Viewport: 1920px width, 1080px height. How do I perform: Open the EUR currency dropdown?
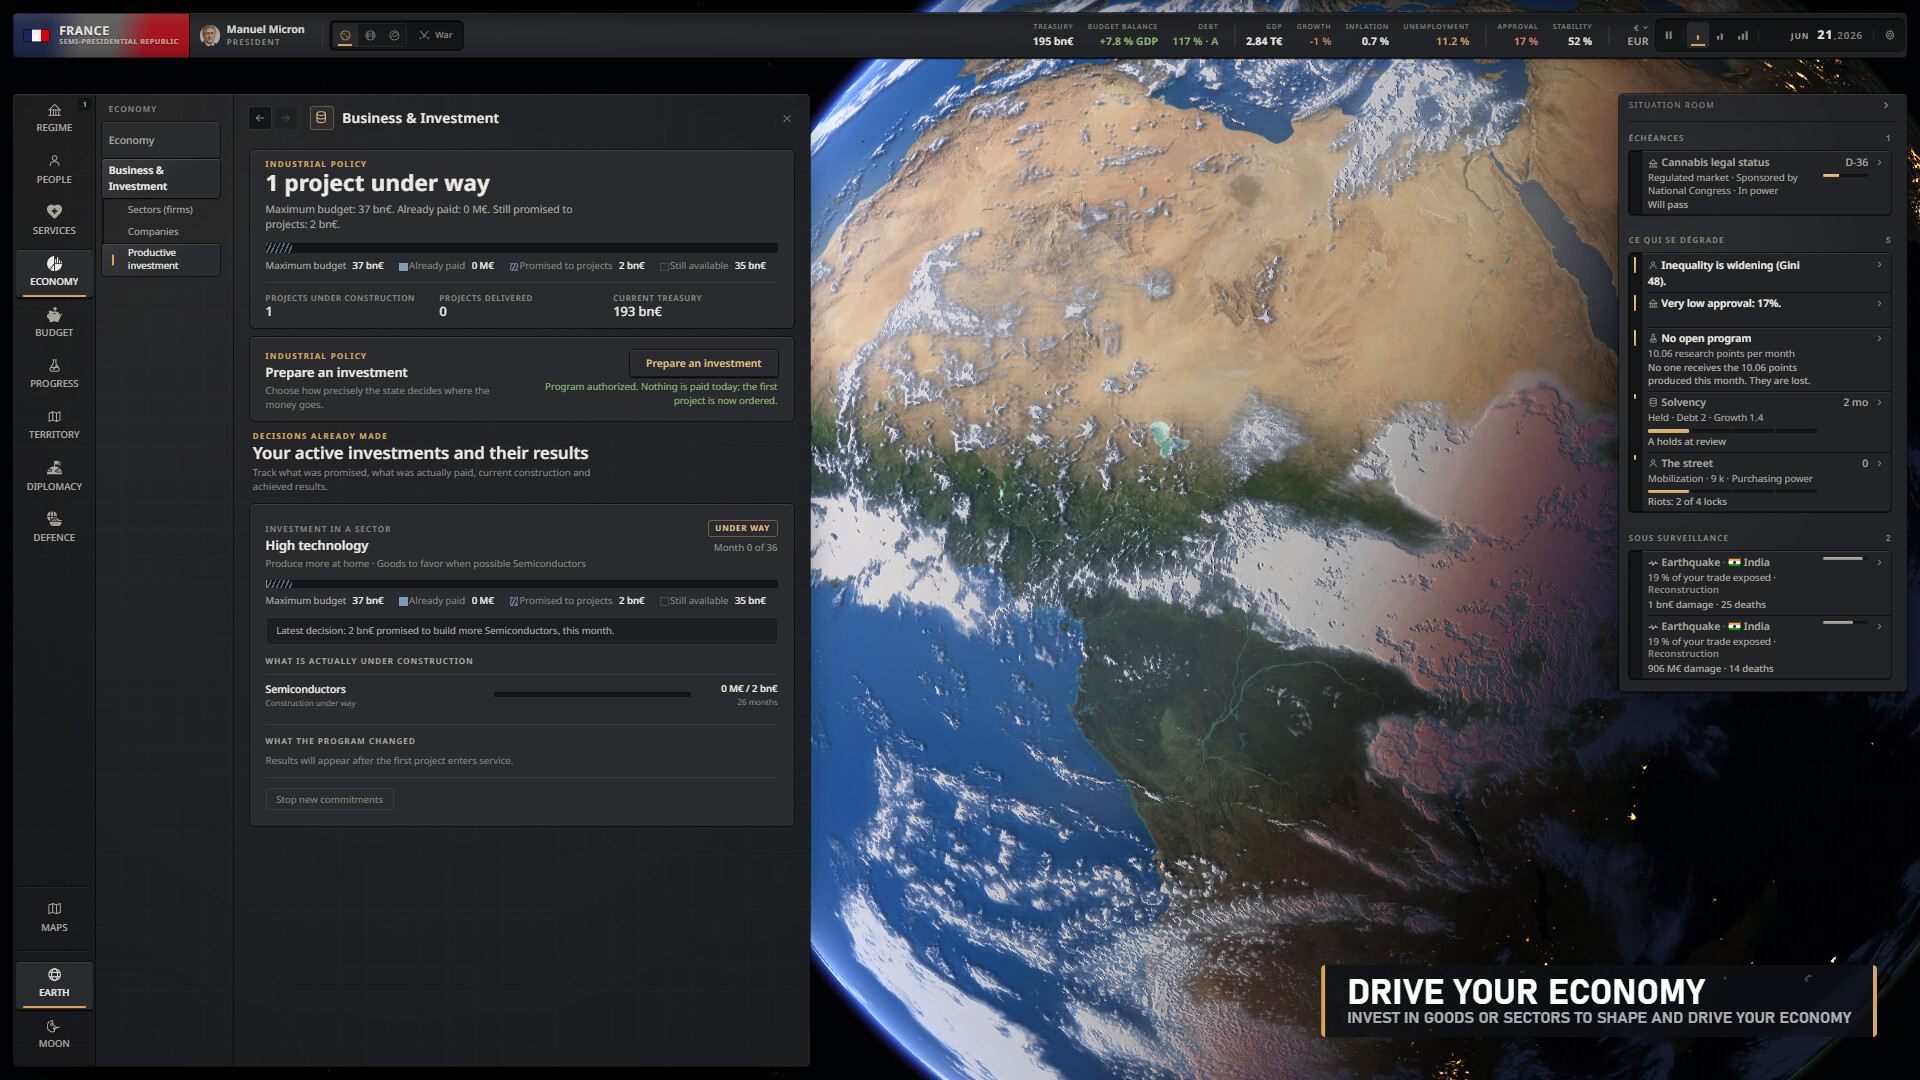point(1638,35)
